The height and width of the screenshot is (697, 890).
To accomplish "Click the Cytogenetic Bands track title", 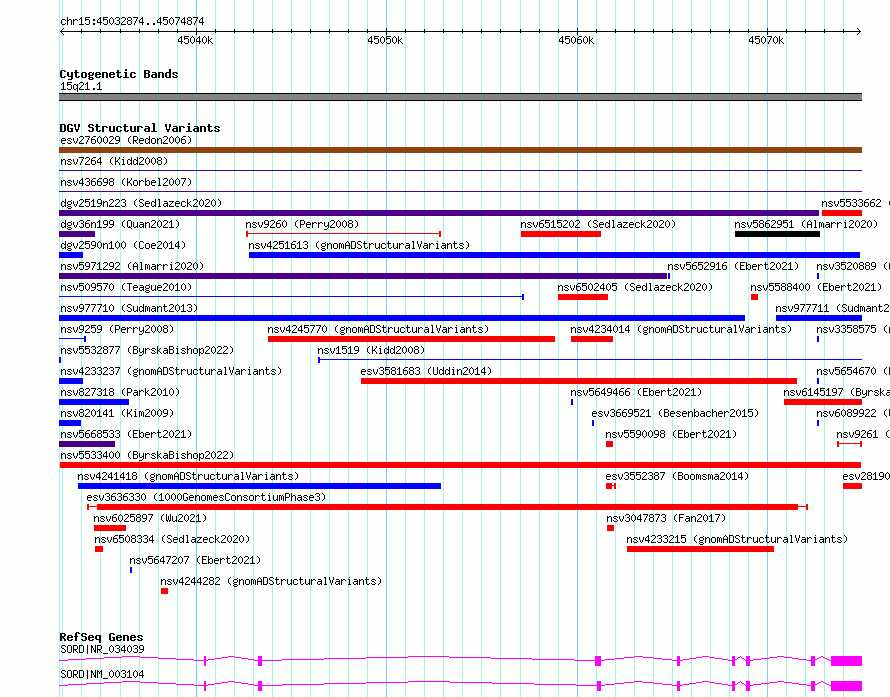I will (x=119, y=74).
